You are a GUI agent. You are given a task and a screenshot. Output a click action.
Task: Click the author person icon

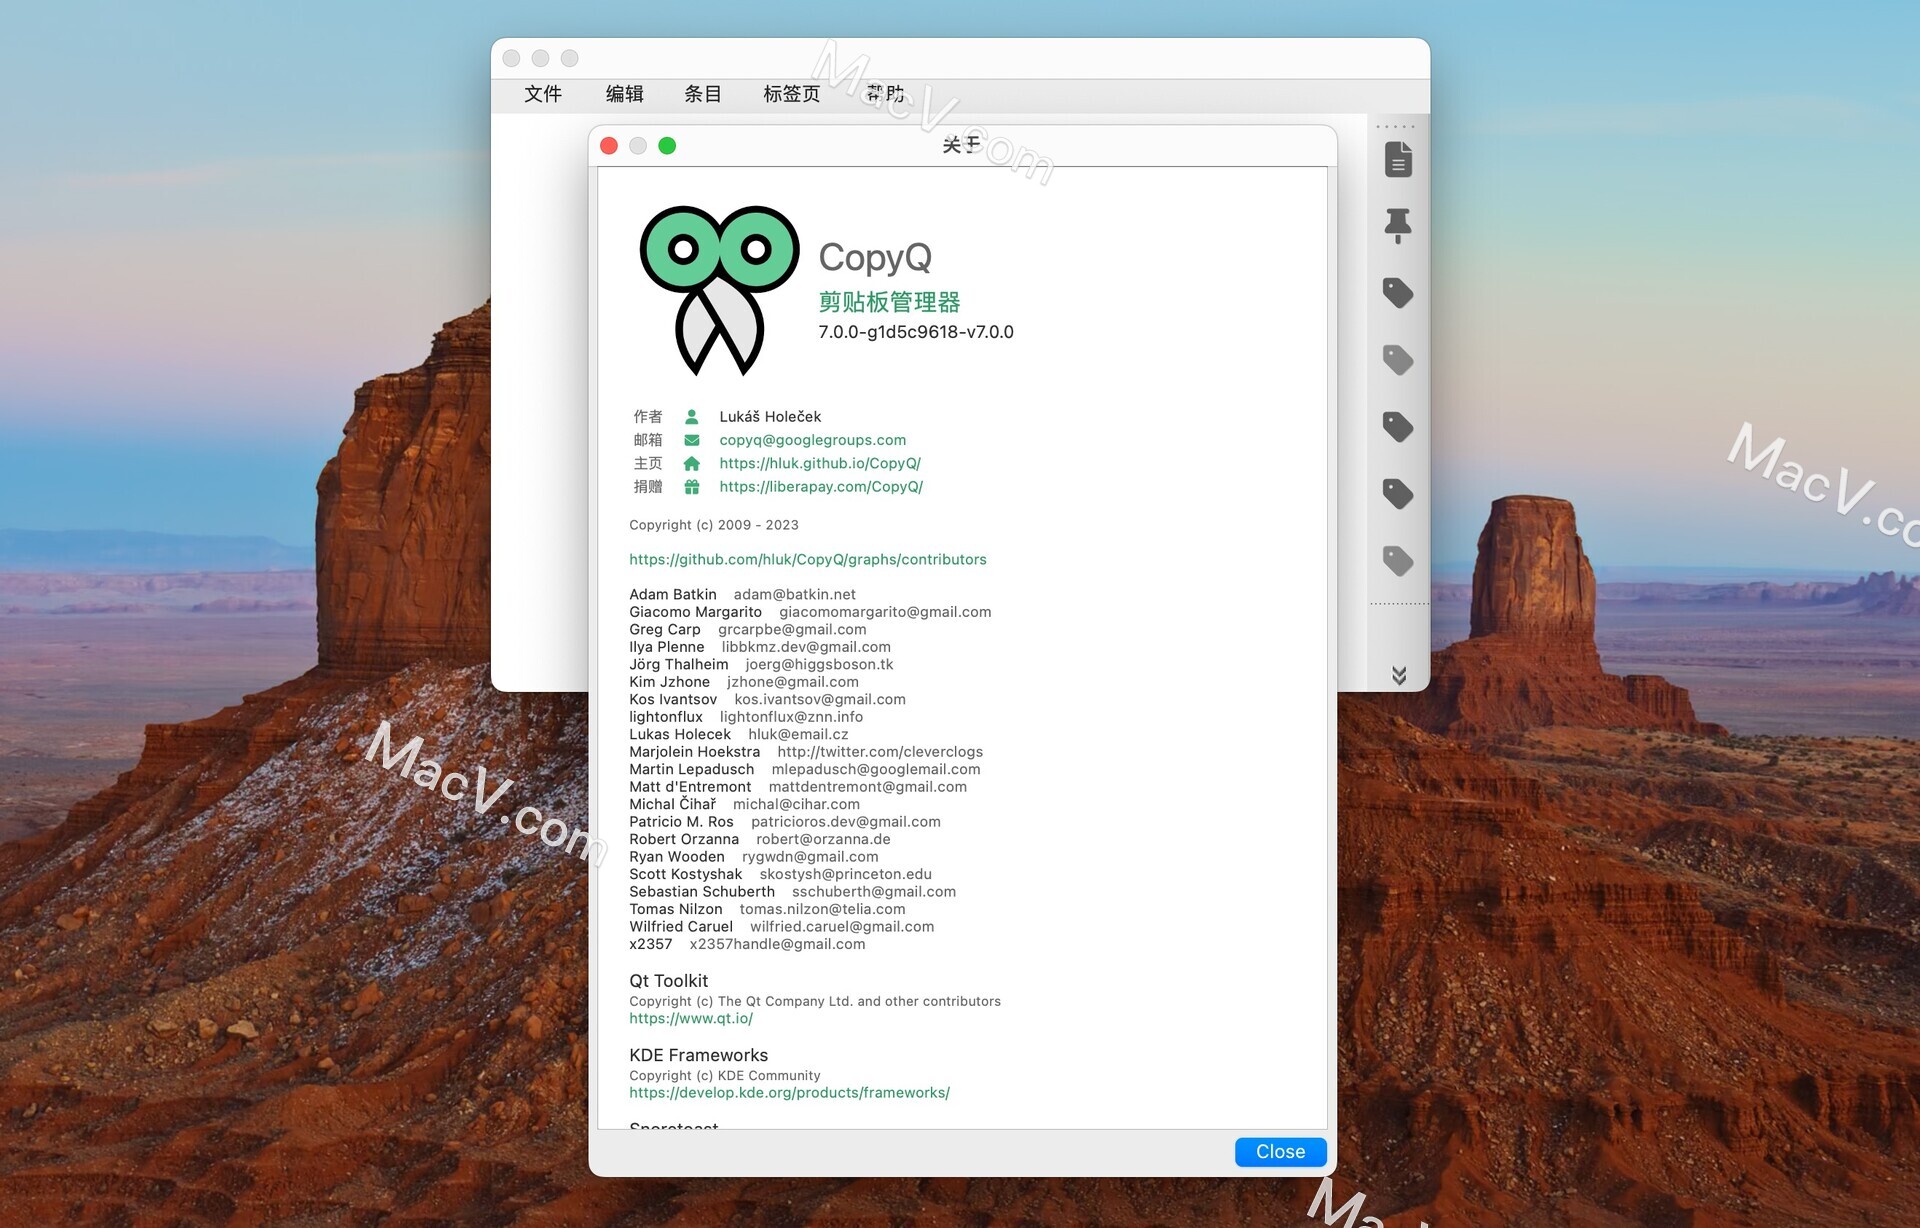[691, 417]
